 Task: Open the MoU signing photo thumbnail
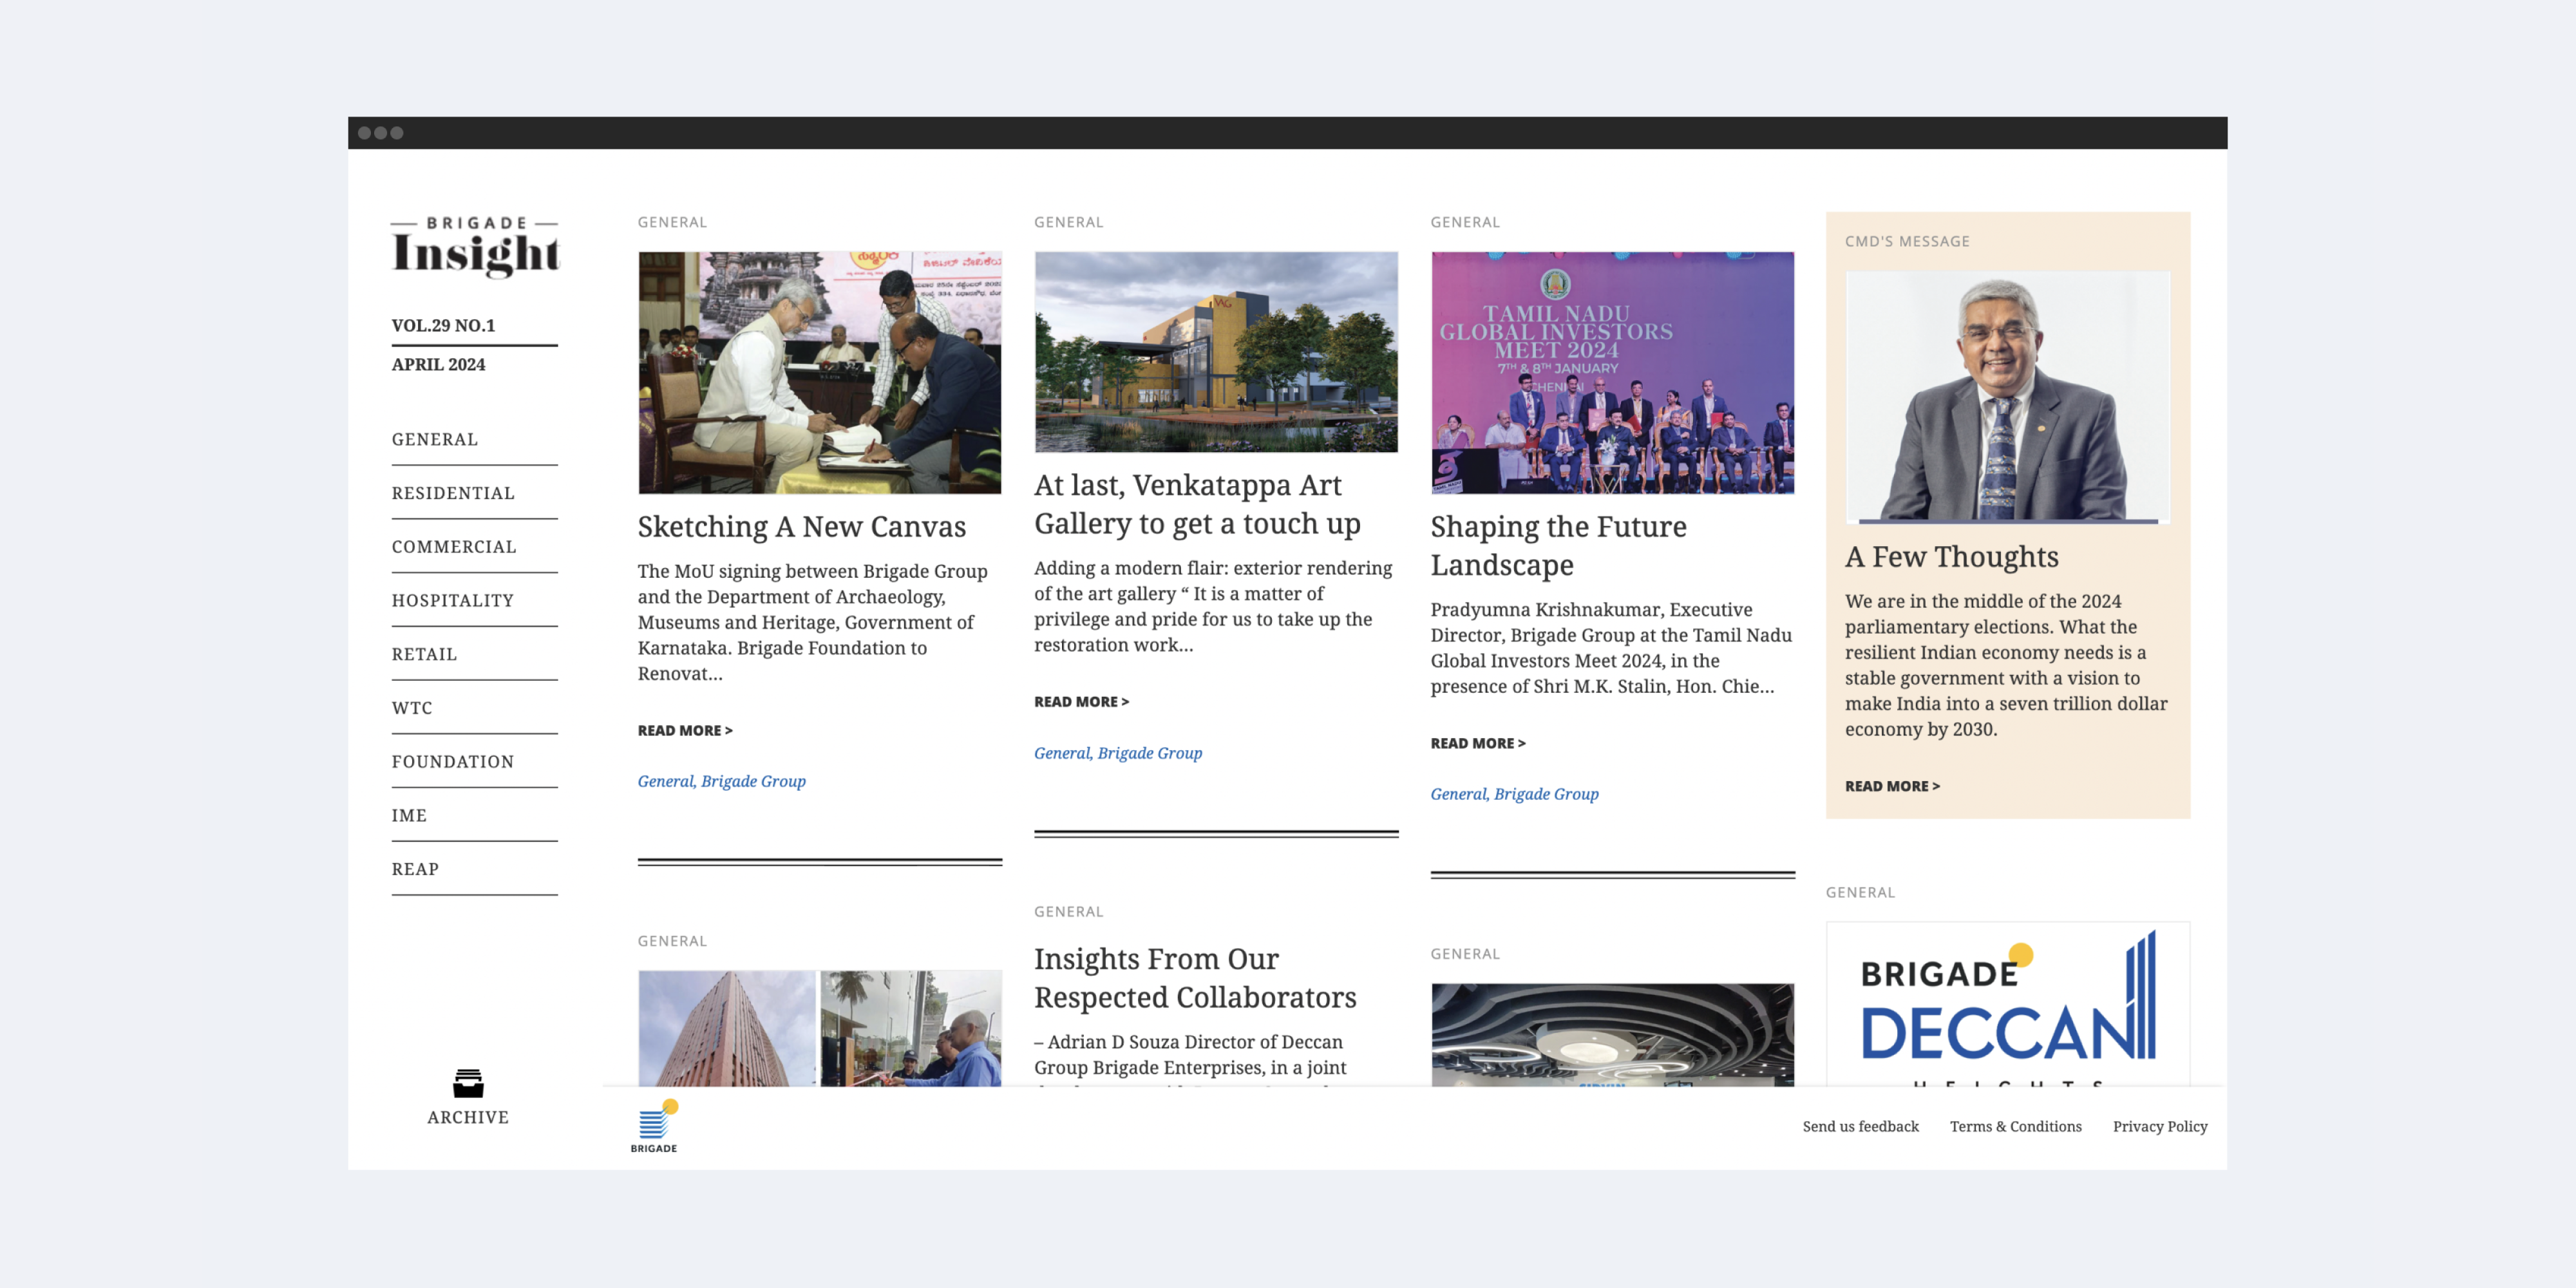(x=820, y=372)
